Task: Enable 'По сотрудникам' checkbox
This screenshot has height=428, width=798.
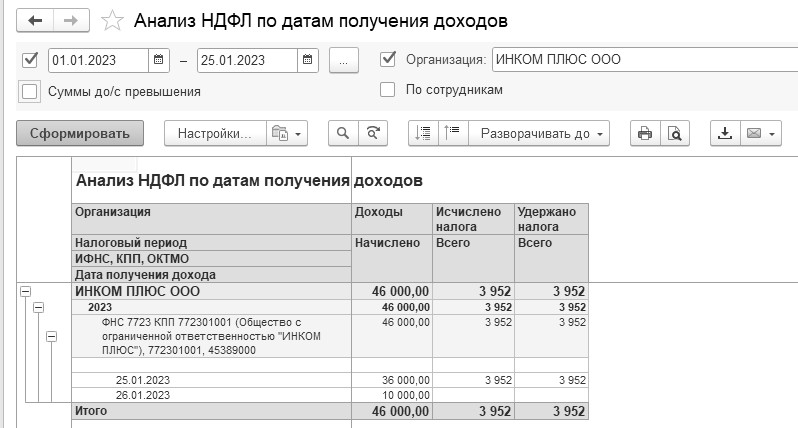Action: tap(387, 90)
